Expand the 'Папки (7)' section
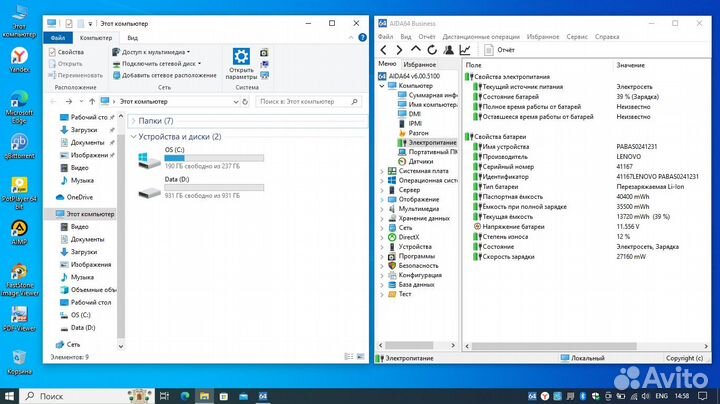Viewport: 720px width, 404px height. pos(134,121)
